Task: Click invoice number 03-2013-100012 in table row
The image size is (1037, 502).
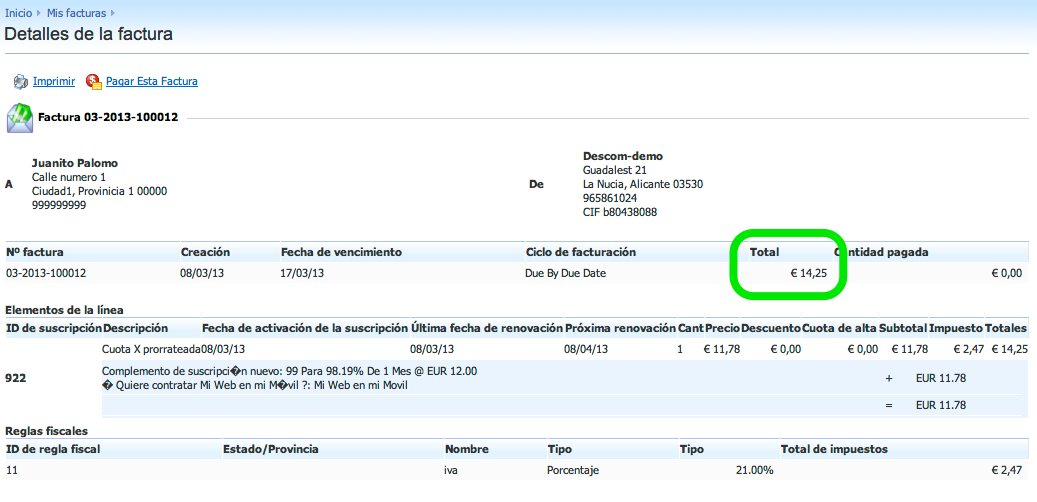Action: 46,273
